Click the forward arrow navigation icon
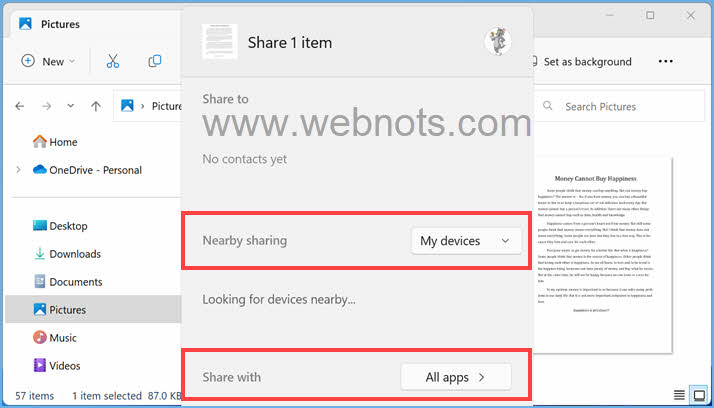Viewport: 714px width, 408px height. click(x=46, y=106)
